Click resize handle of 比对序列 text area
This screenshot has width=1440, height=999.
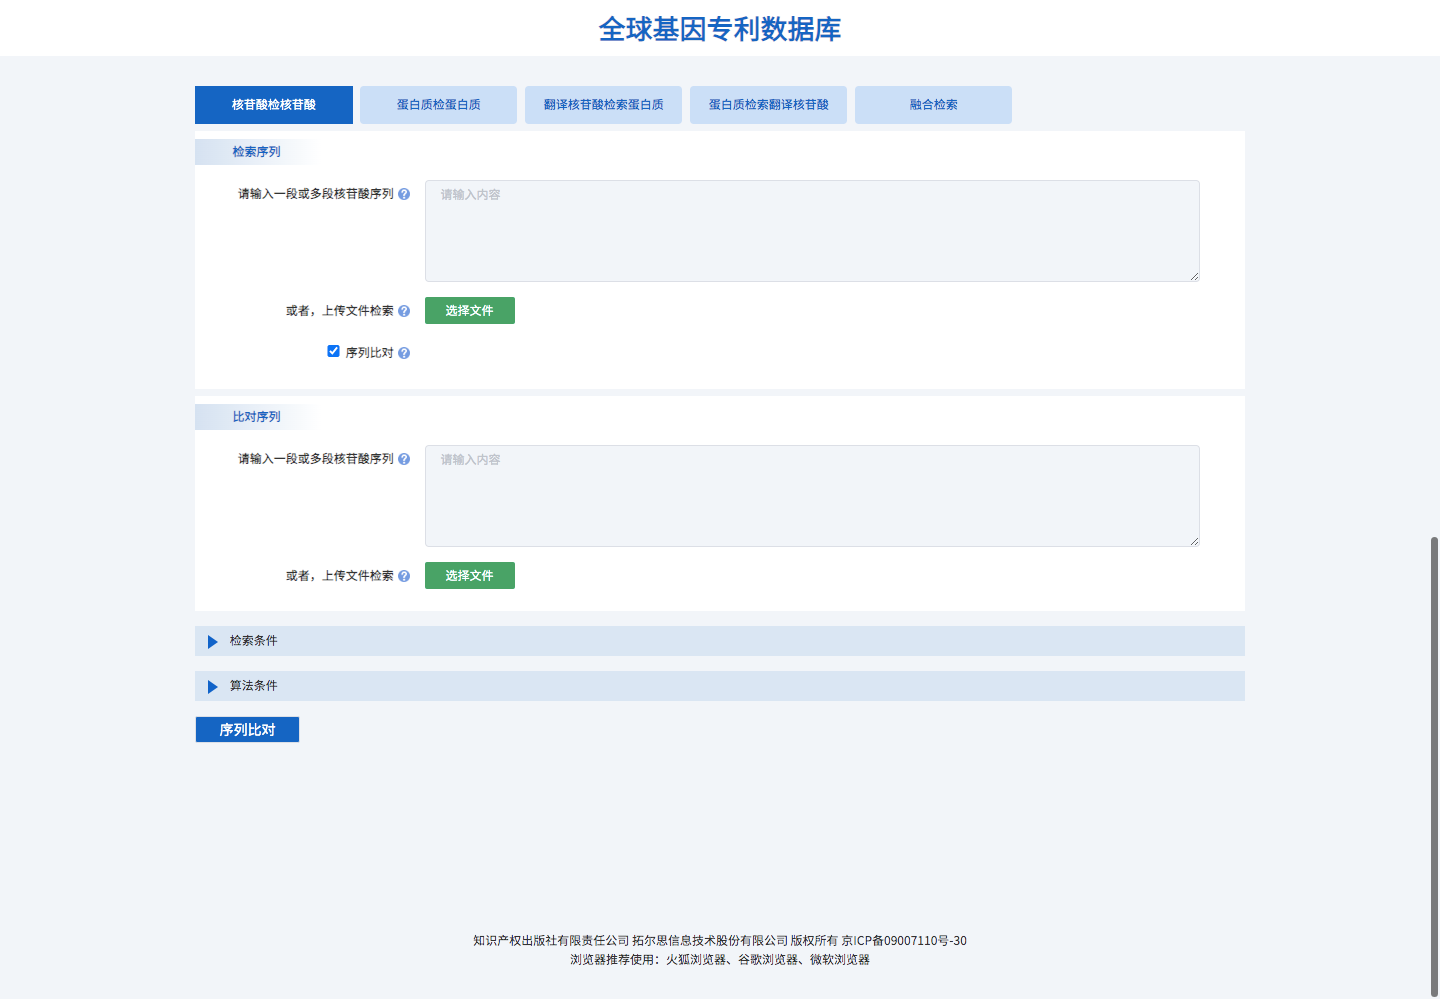(1194, 541)
